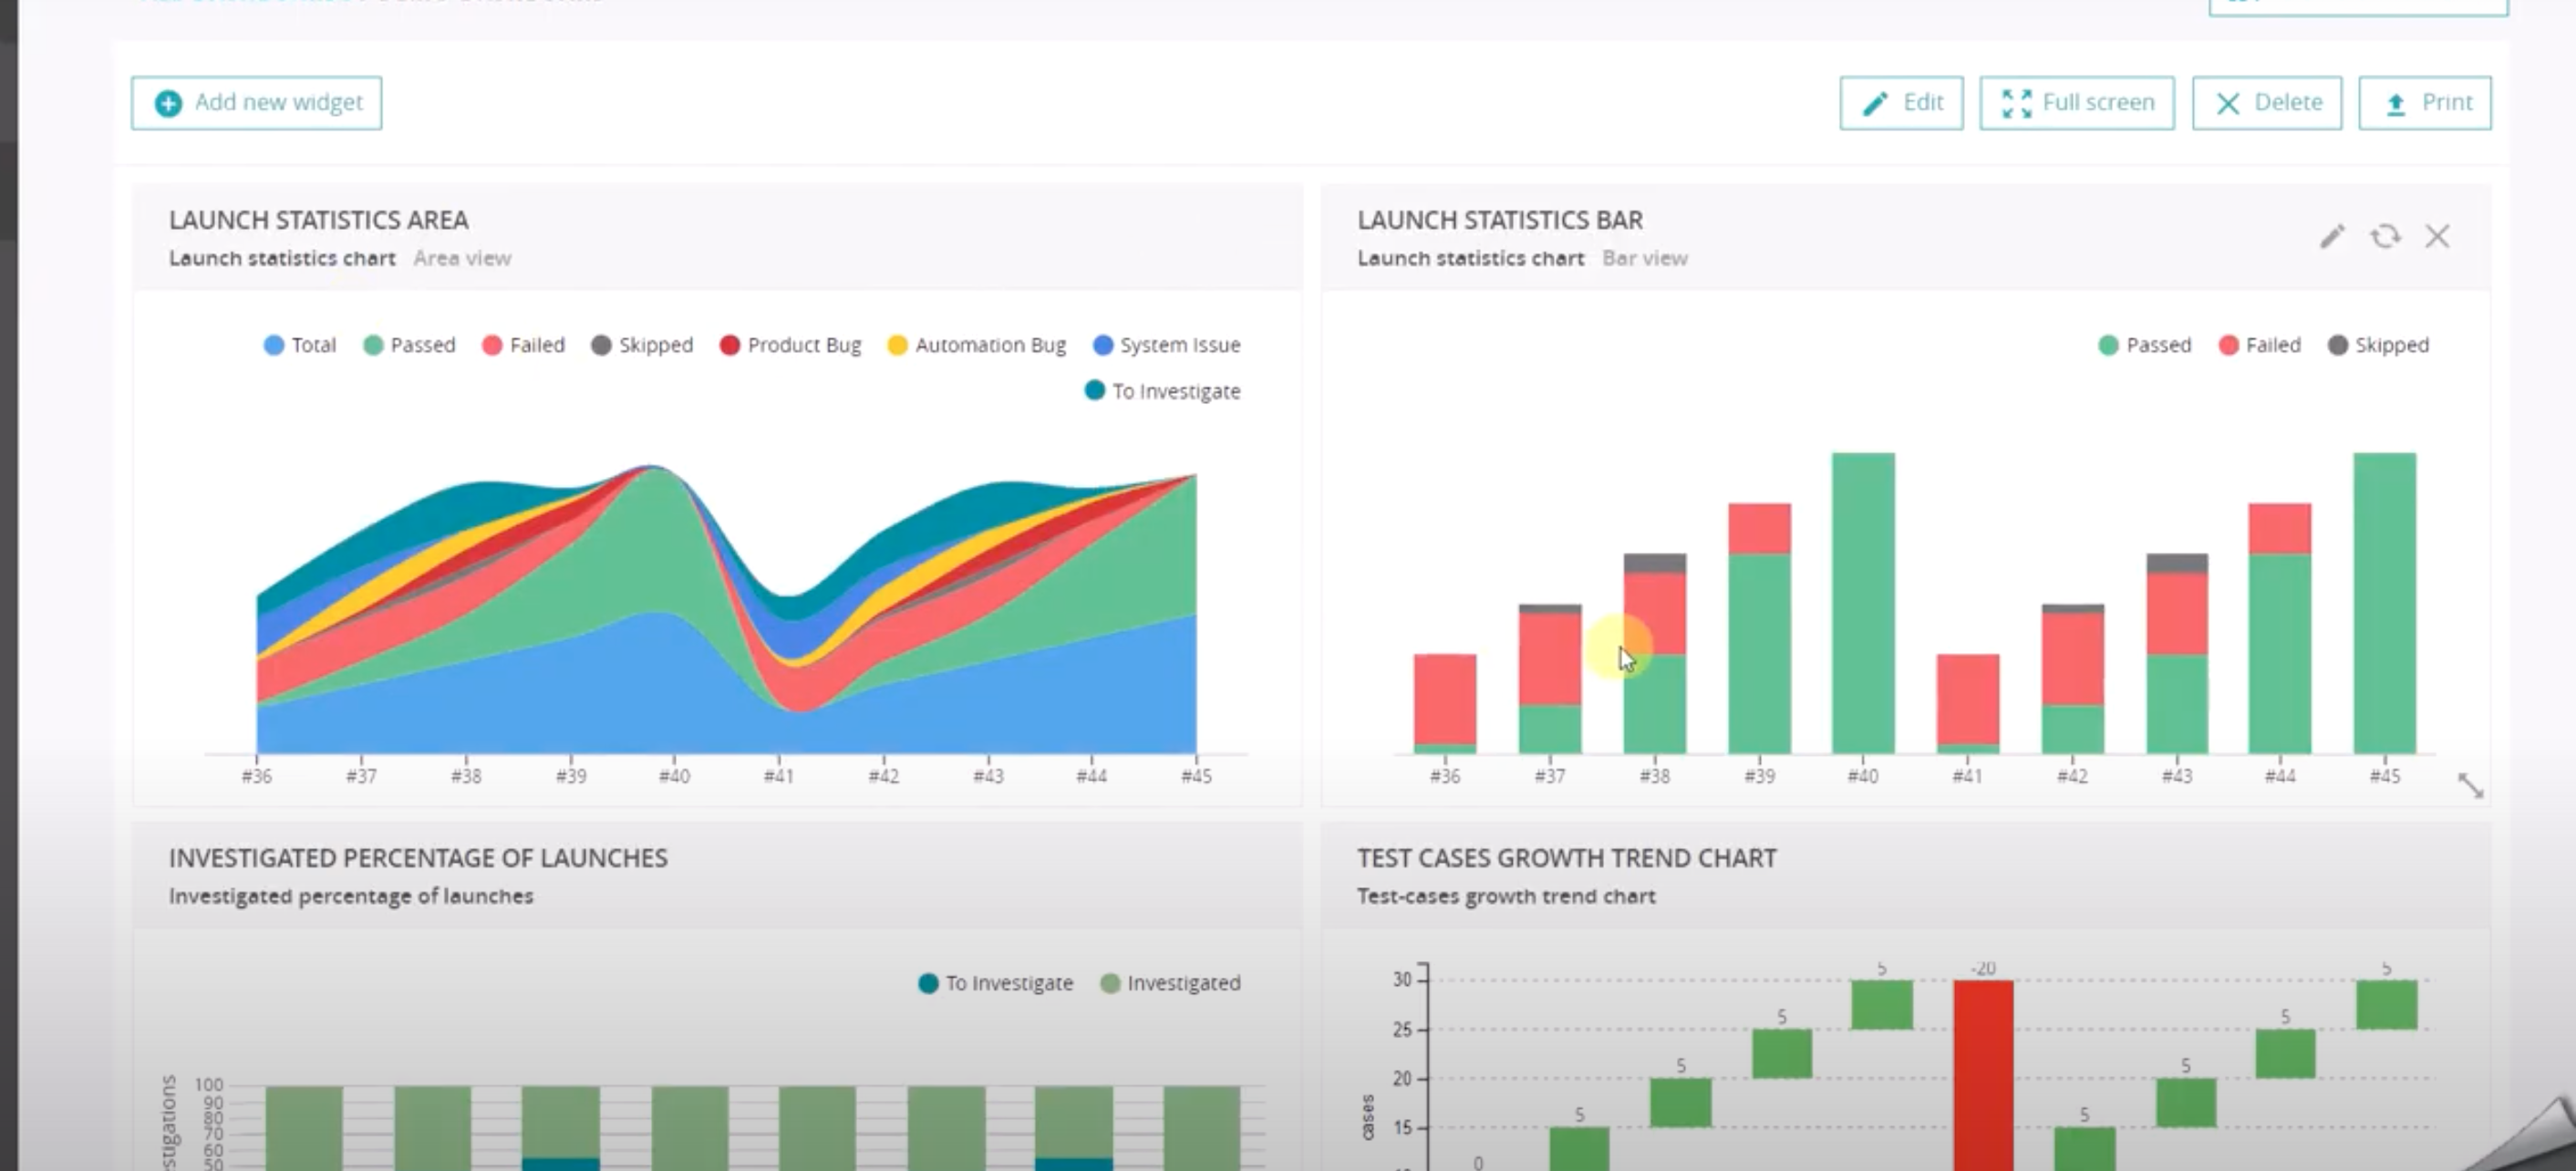Click the Edit dashboard button
Image resolution: width=2576 pixels, height=1171 pixels.
point(1901,103)
